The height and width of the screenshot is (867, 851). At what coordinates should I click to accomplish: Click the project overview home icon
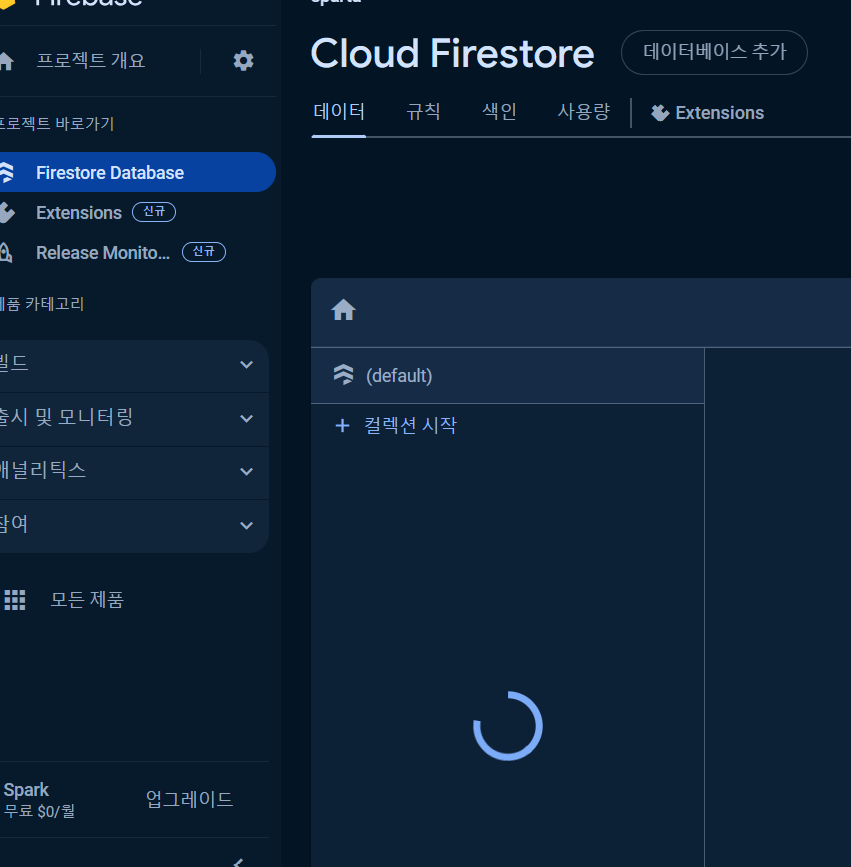[x=6, y=60]
